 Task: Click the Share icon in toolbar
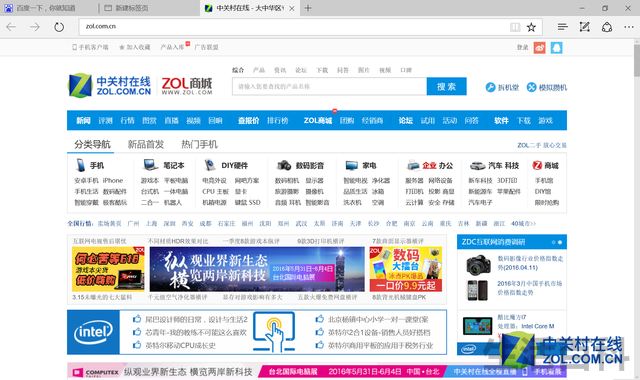pyautogui.click(x=607, y=27)
